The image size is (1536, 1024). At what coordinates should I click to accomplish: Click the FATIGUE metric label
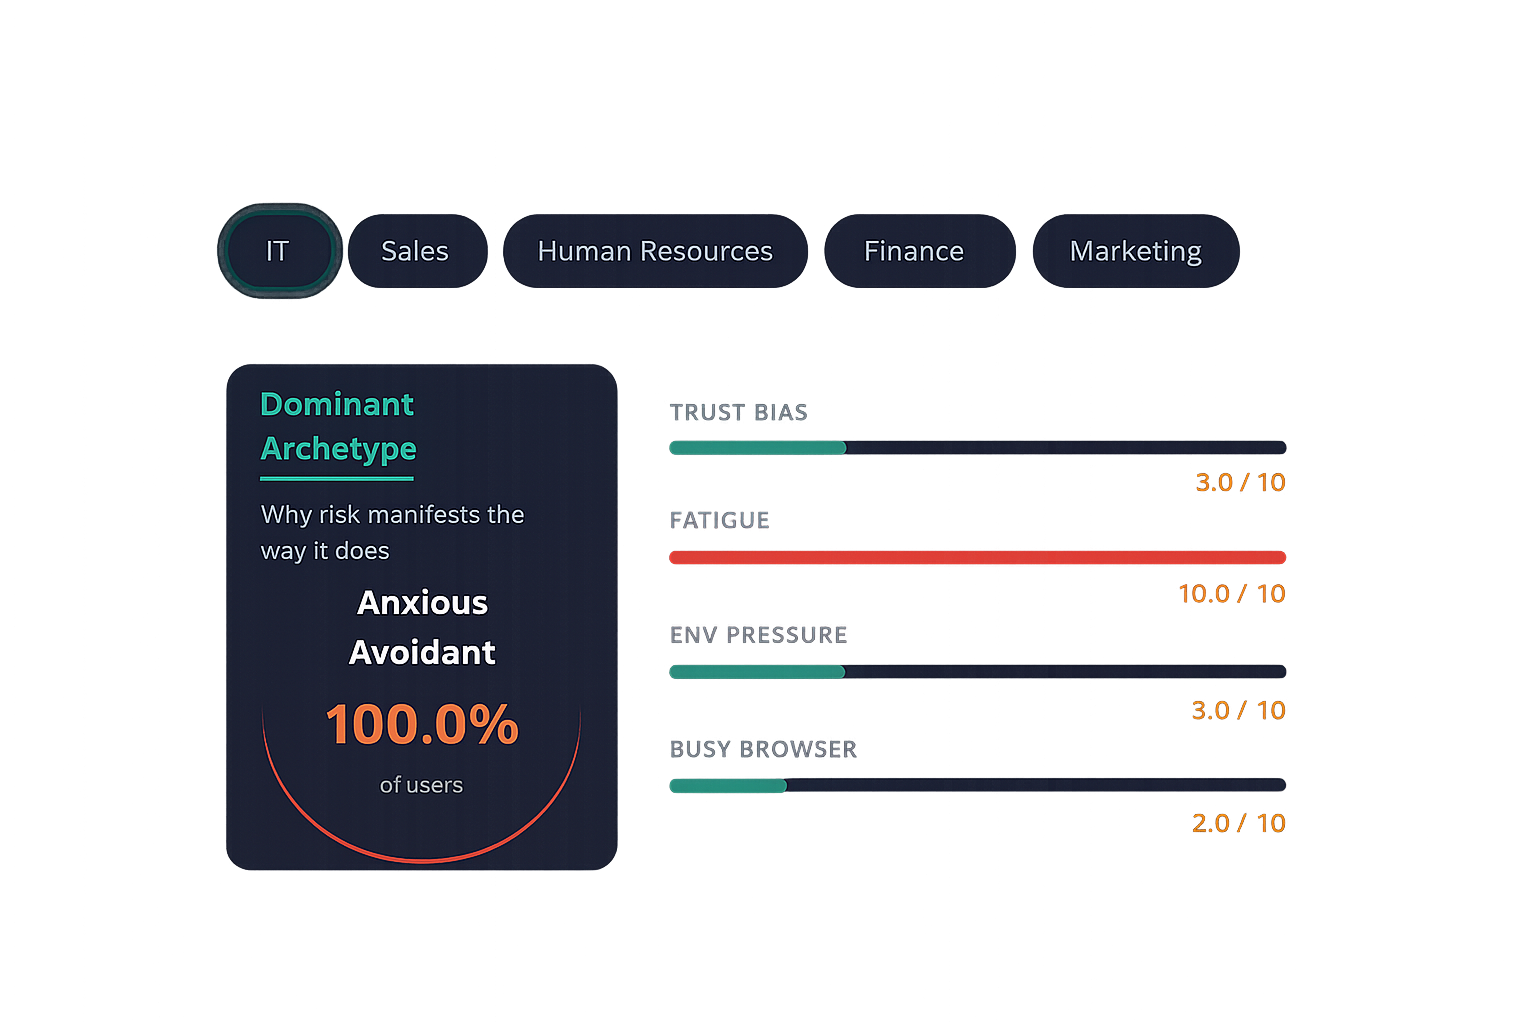click(720, 521)
